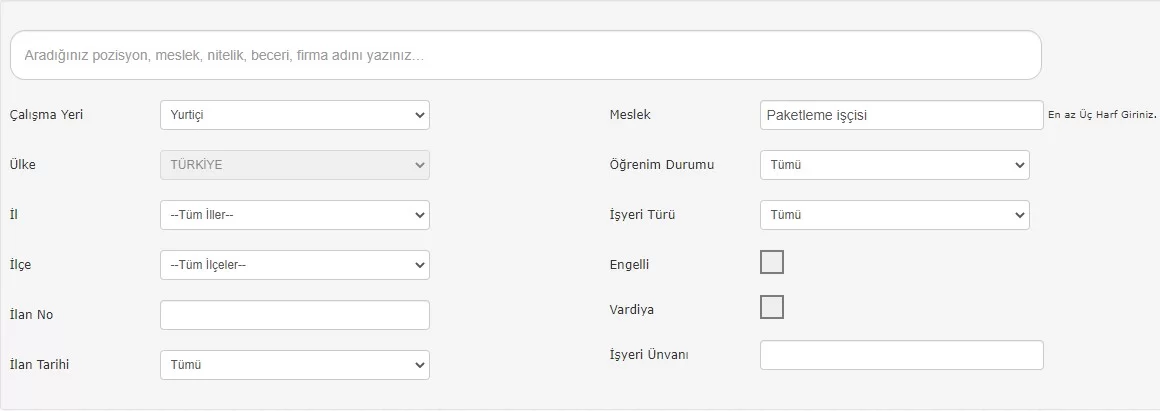Click the Vardiya label text
The image size is (1160, 411).
click(631, 310)
